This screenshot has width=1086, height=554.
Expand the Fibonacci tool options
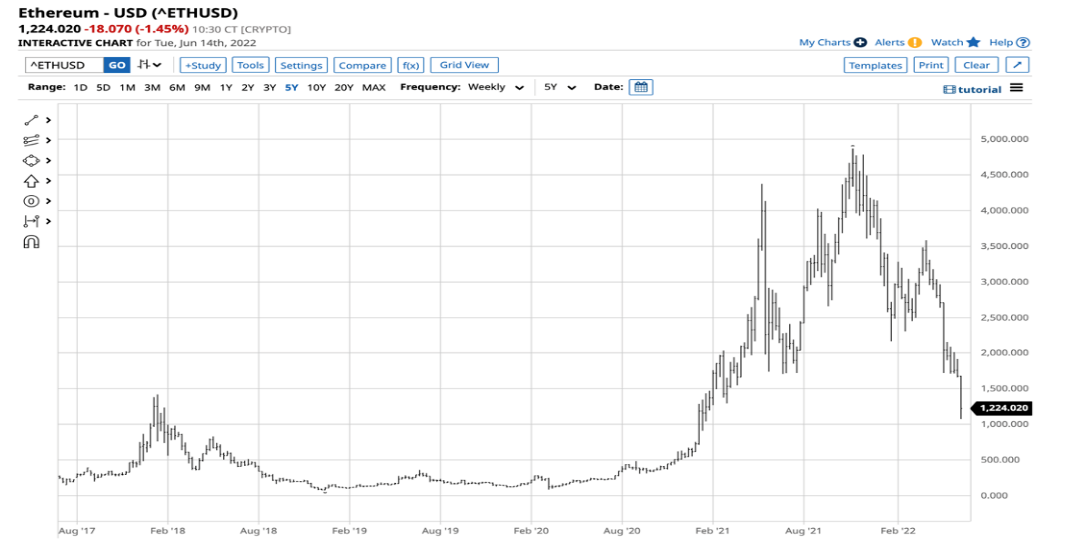tap(48, 141)
